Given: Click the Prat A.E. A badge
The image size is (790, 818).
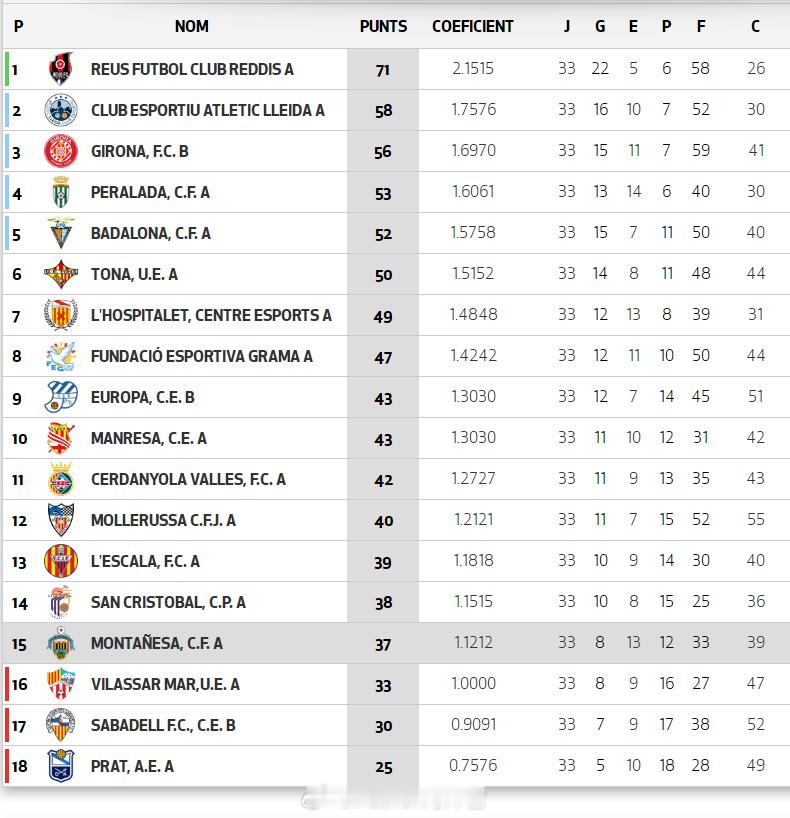Looking at the screenshot, I should click(61, 766).
